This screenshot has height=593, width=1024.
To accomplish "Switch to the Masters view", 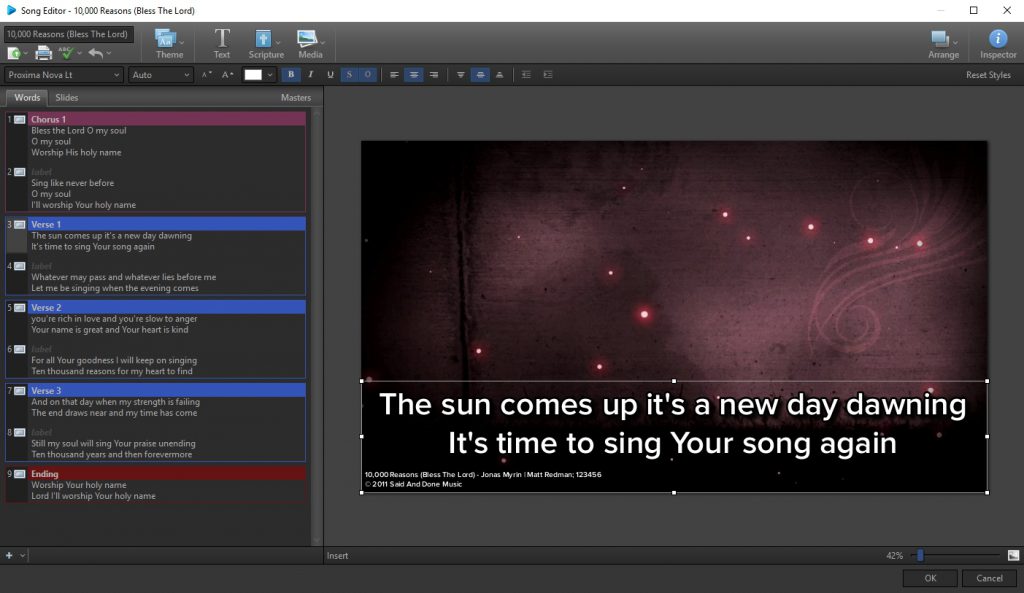I will (294, 97).
